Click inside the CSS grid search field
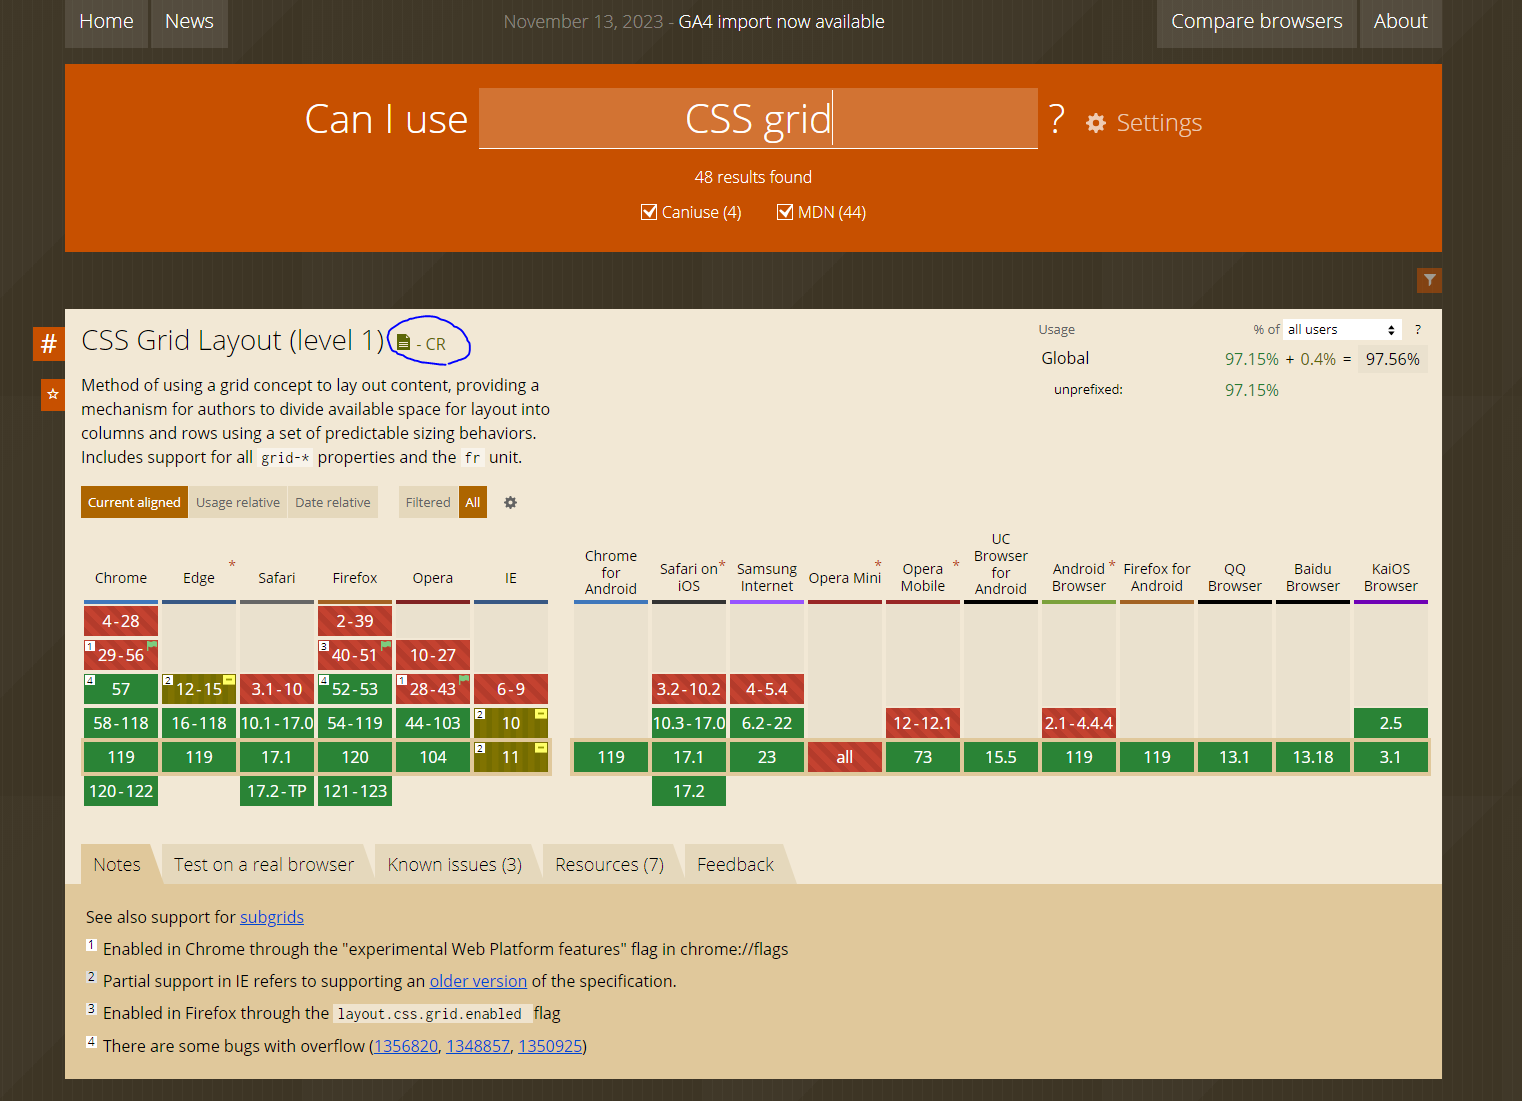The image size is (1522, 1101). point(758,118)
